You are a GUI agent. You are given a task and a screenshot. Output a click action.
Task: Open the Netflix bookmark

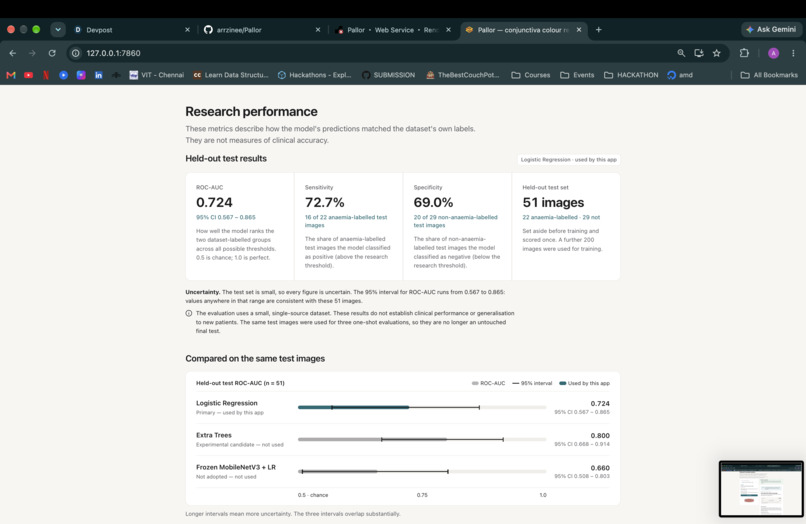pos(46,75)
